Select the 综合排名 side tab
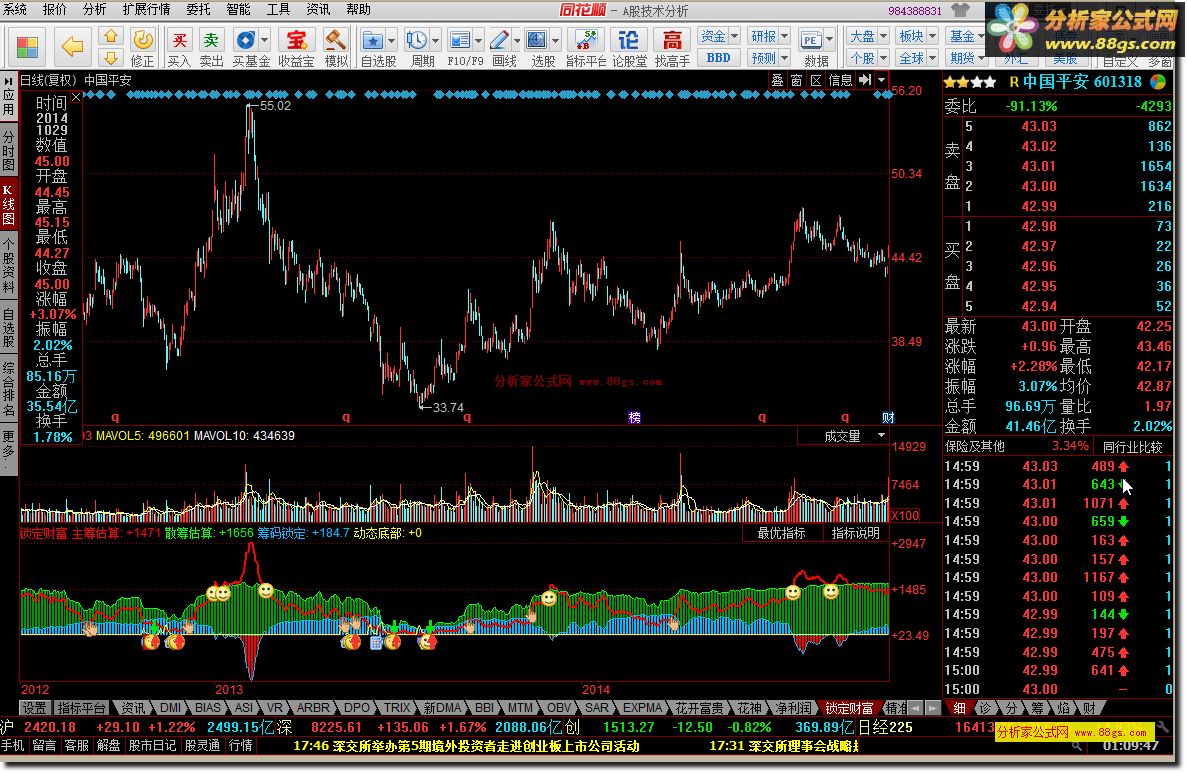Image resolution: width=1187 pixels, height=773 pixels. click(8, 390)
